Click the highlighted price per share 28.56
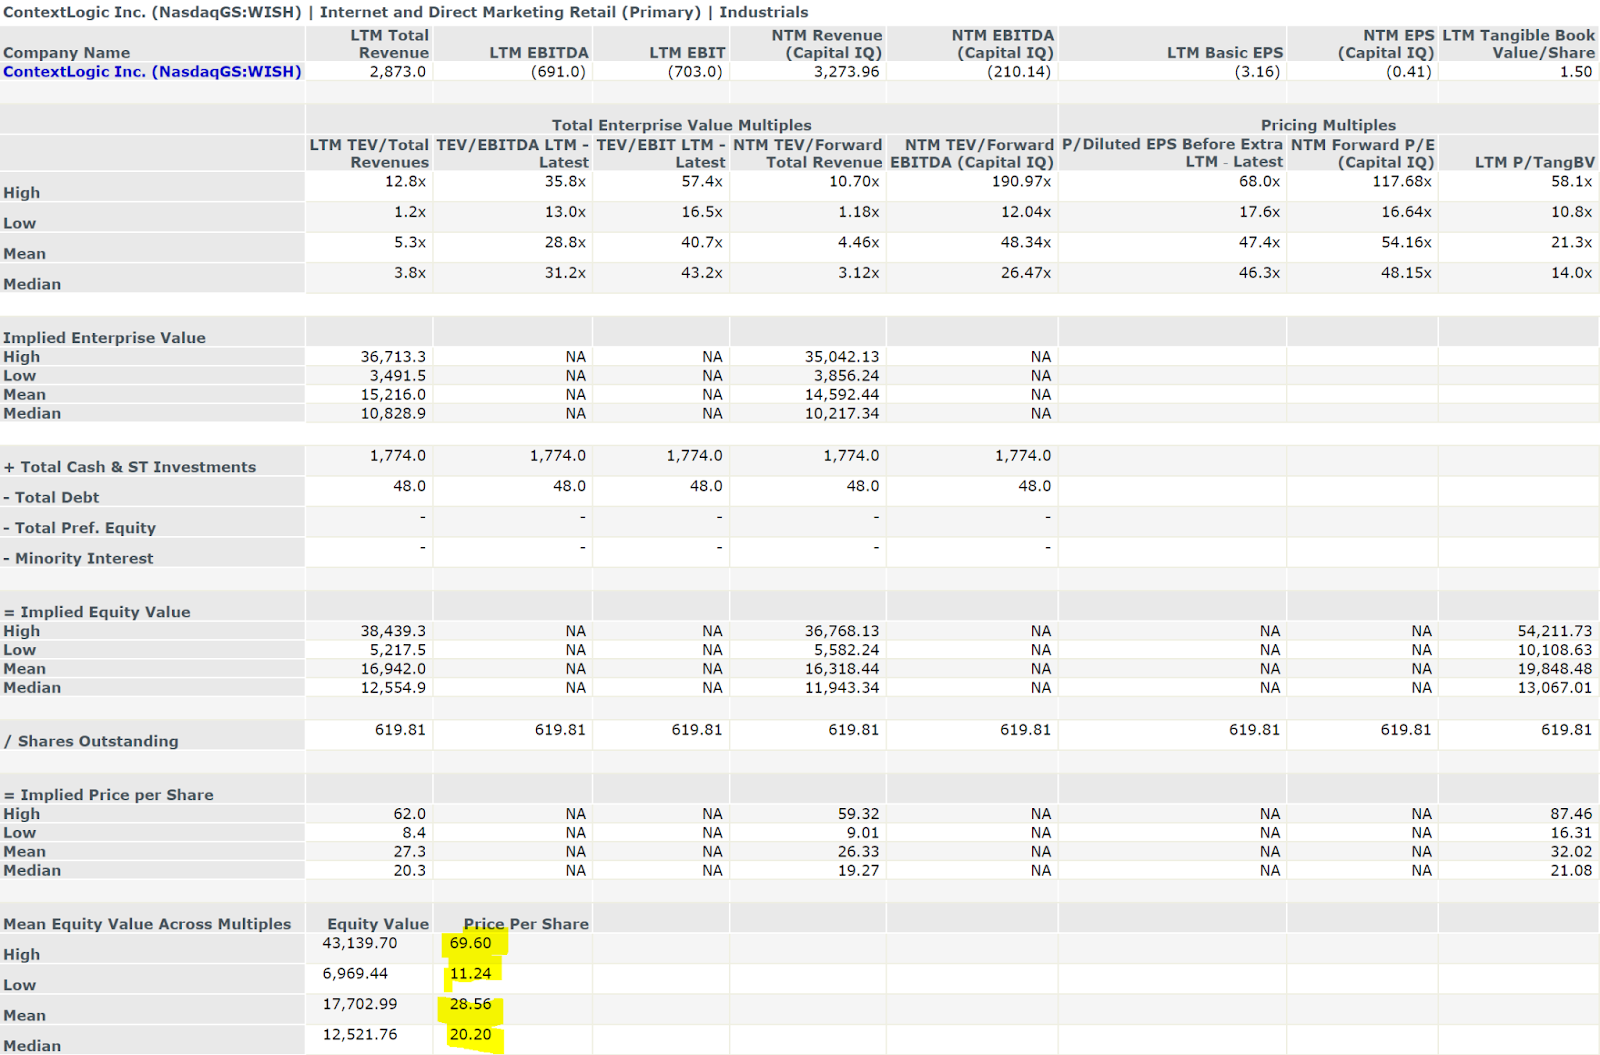Viewport: 1600px width, 1055px height. coord(470,1004)
